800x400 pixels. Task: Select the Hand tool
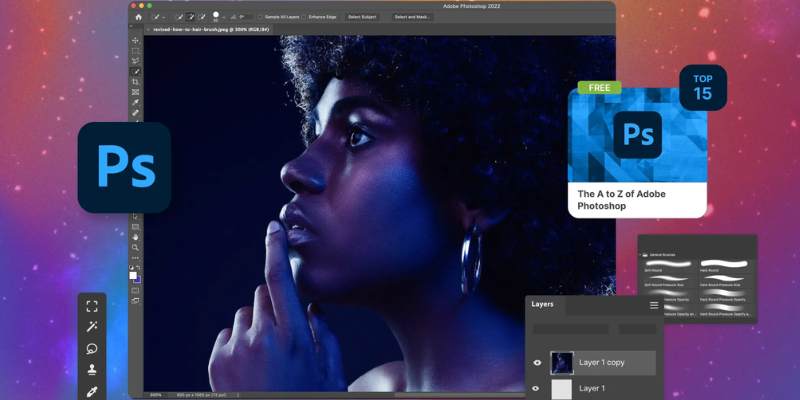[x=135, y=237]
